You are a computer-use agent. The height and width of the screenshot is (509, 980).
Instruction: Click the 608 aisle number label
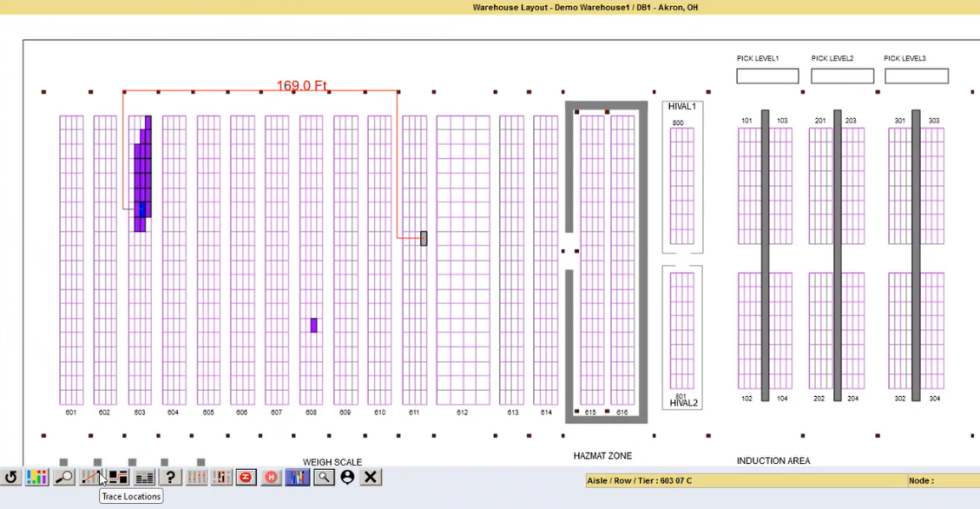coord(311,413)
